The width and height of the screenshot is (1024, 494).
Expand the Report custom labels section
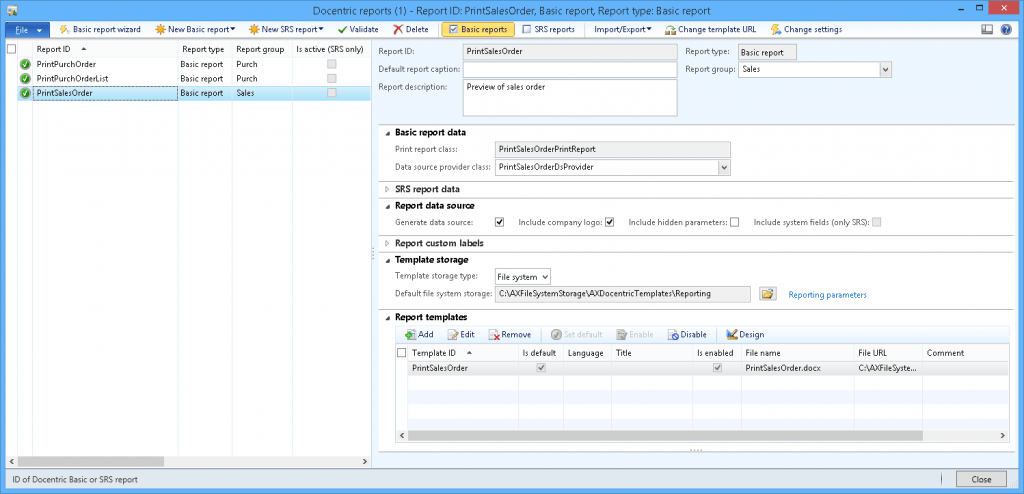pyautogui.click(x=387, y=243)
